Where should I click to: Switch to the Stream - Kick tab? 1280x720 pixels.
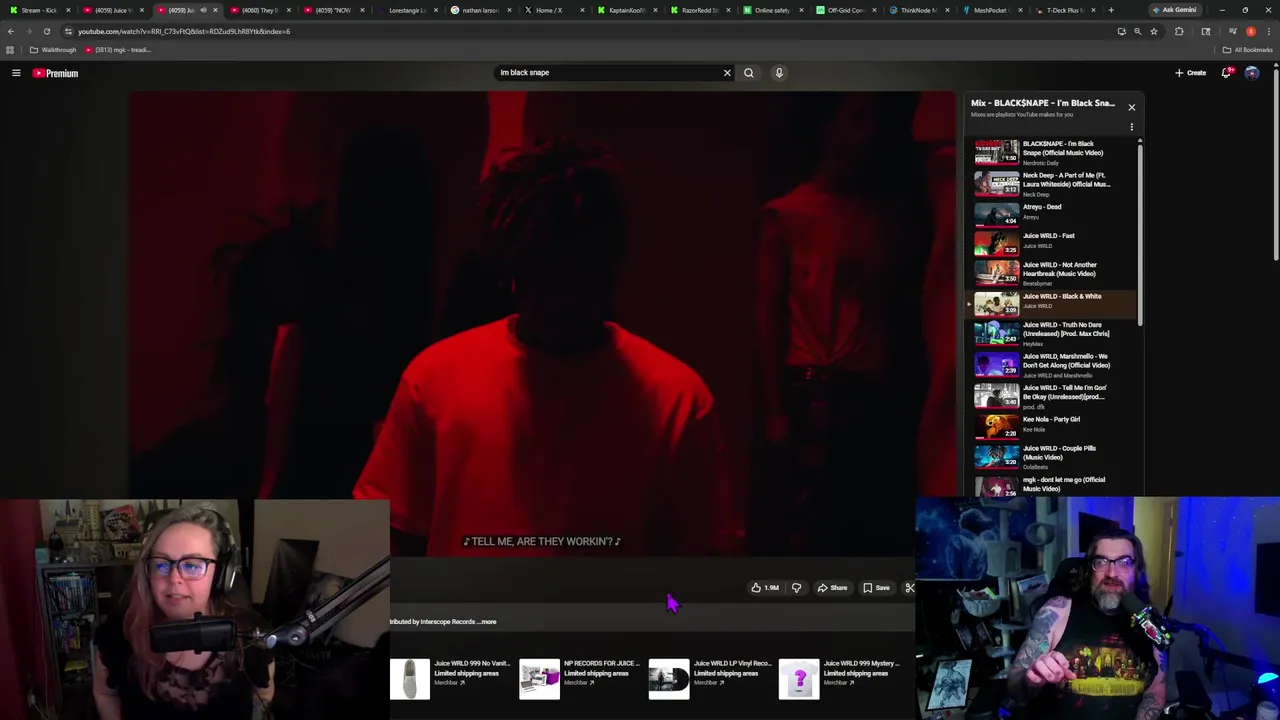pos(38,10)
